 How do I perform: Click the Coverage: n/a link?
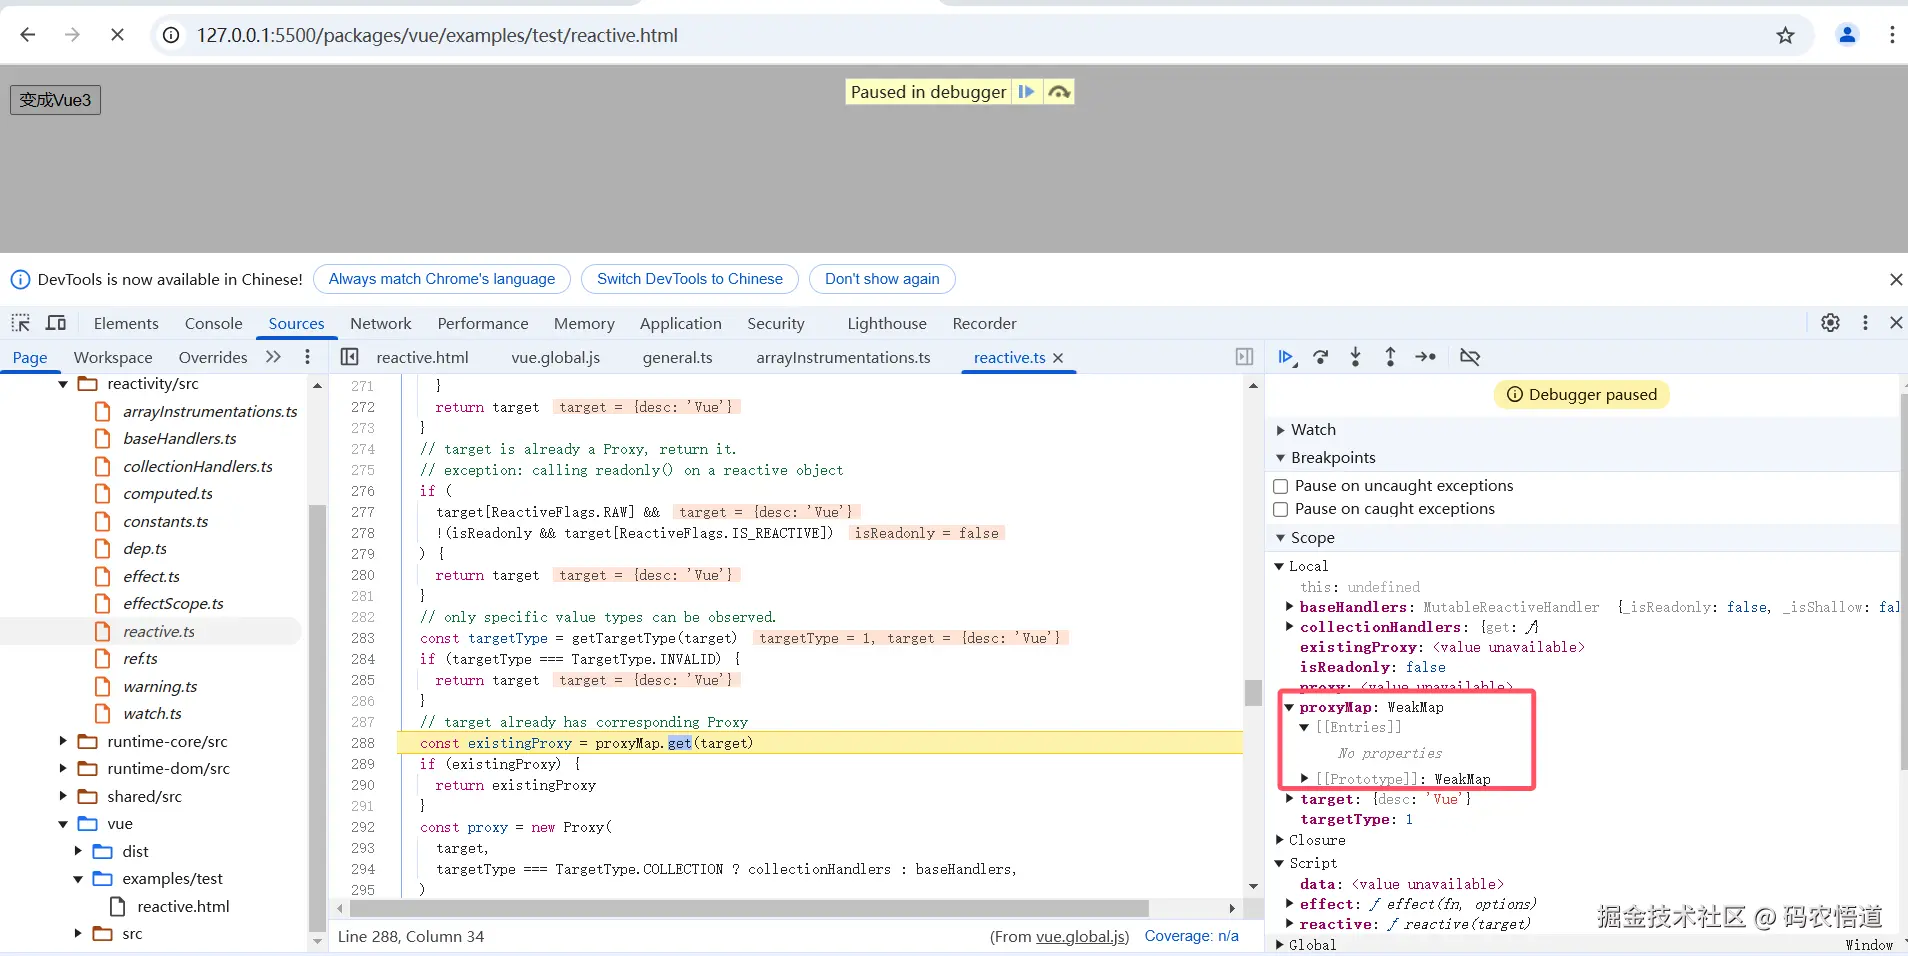(1191, 936)
